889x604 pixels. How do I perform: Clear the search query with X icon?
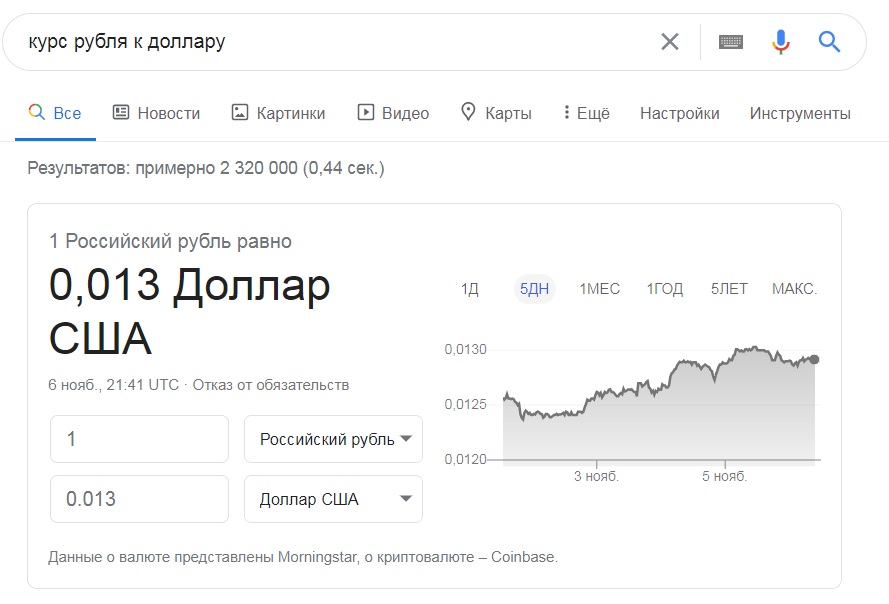pos(669,41)
